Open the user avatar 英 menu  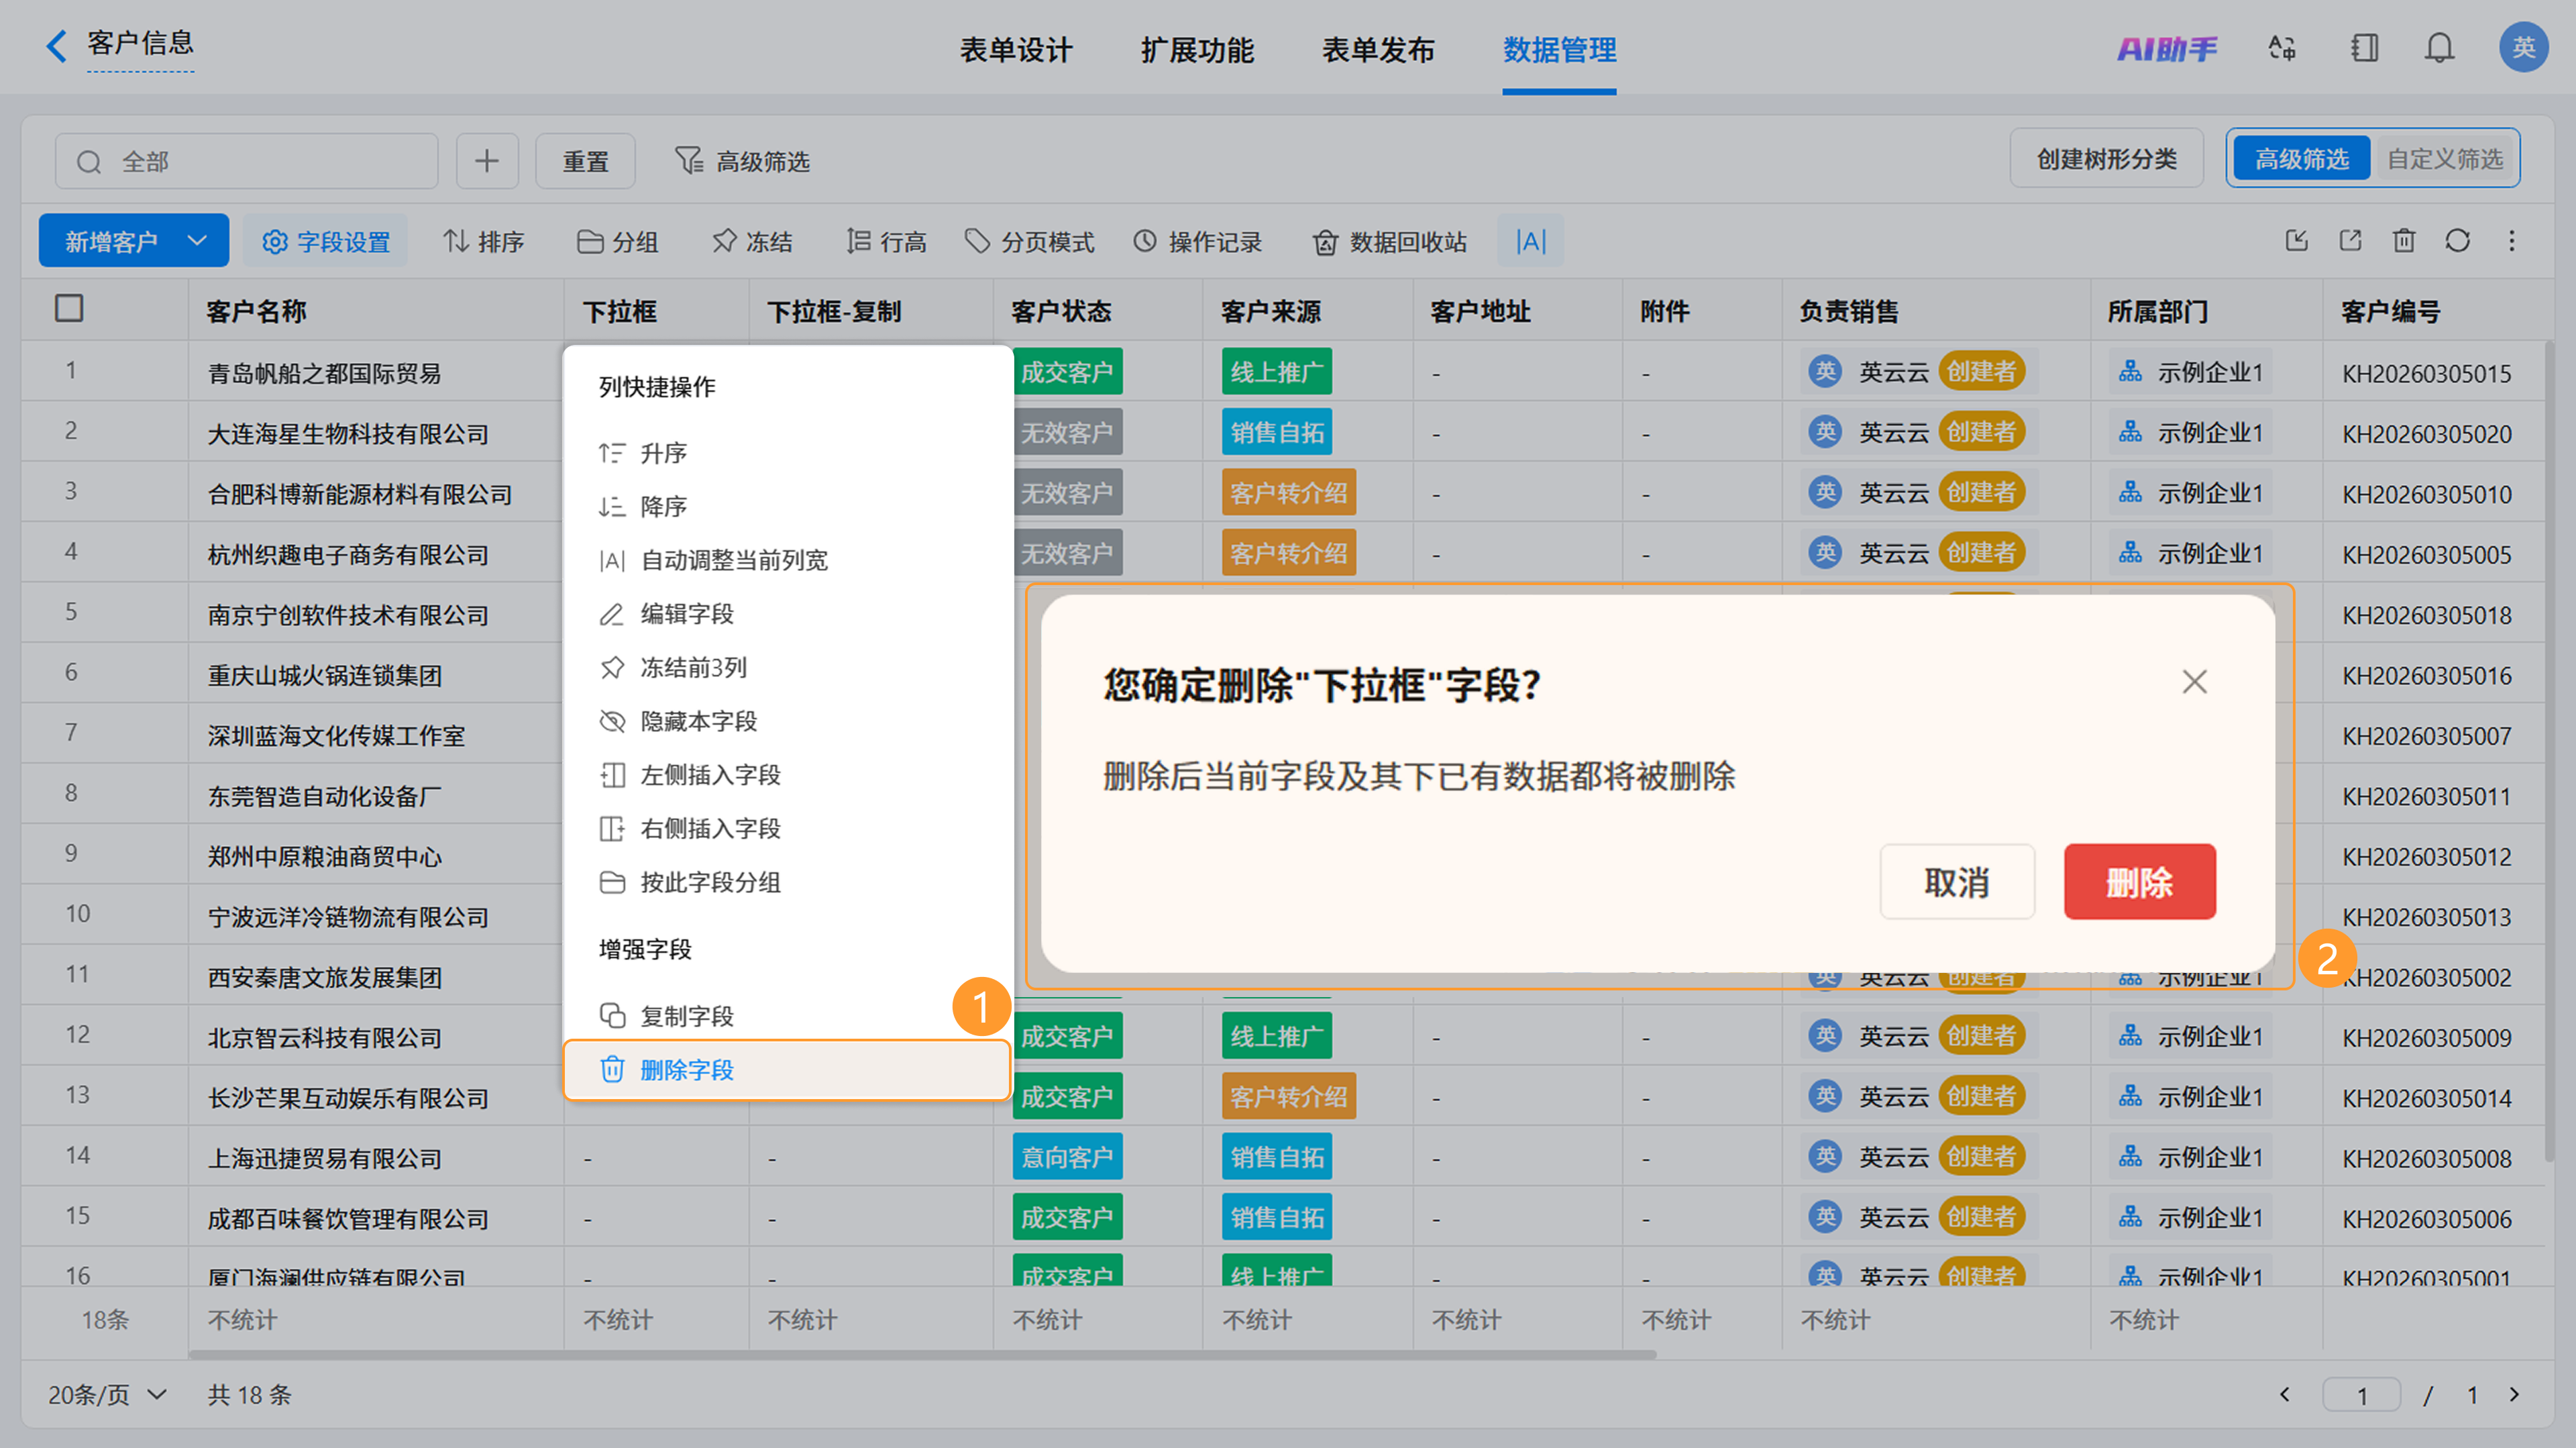point(2523,47)
